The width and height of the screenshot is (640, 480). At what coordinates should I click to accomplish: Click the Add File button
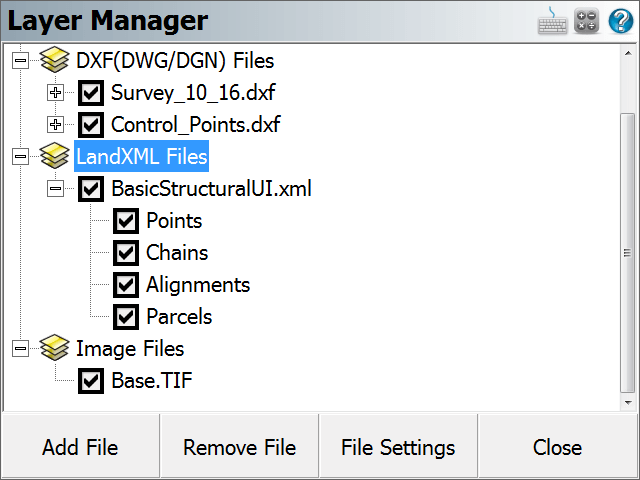(x=80, y=447)
